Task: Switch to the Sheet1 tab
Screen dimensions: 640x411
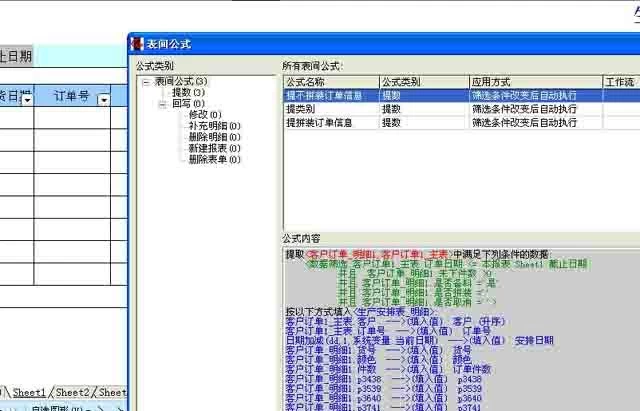Action: (x=29, y=393)
